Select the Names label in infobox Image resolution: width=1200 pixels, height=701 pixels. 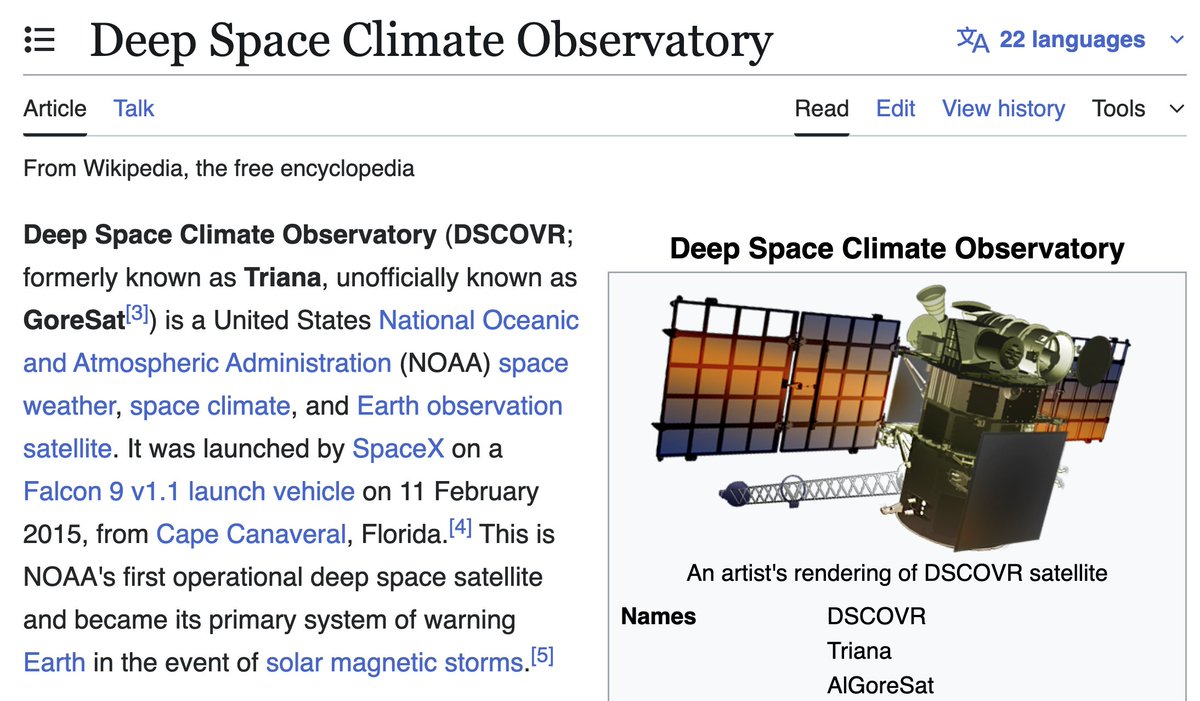pos(658,616)
